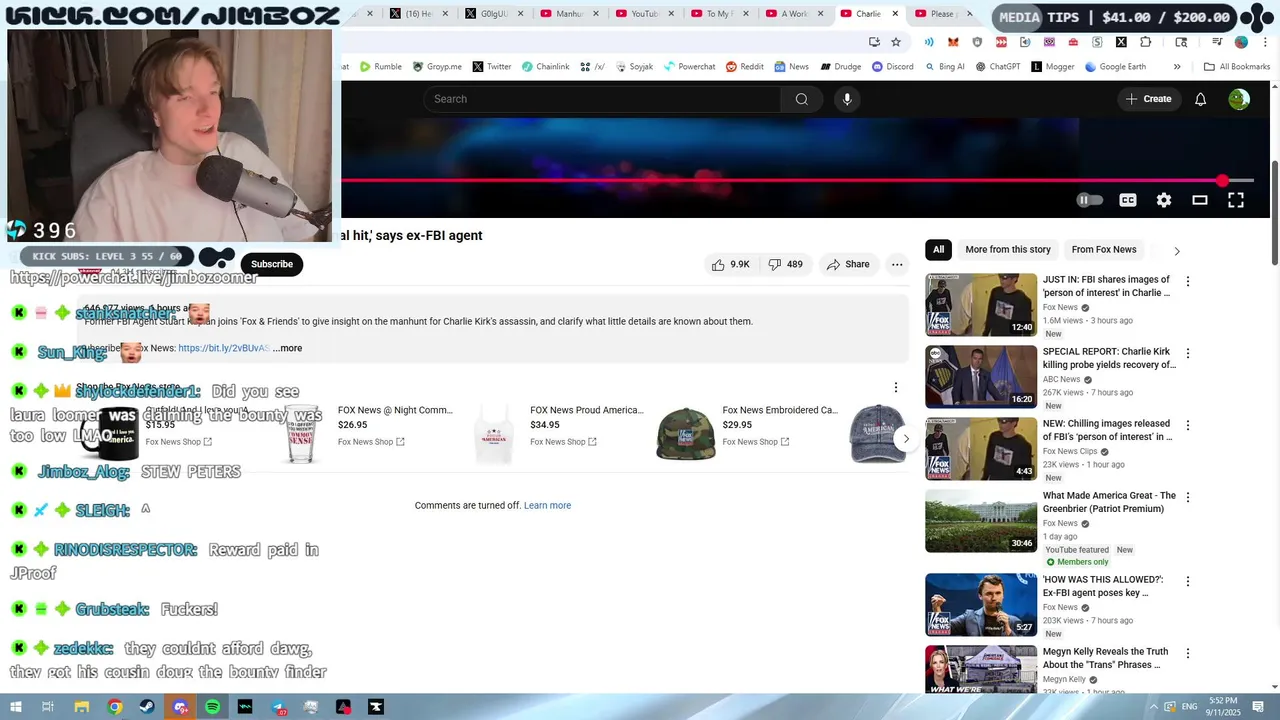Open options for HOW WAS THIS ALLOWED video

(x=1188, y=582)
